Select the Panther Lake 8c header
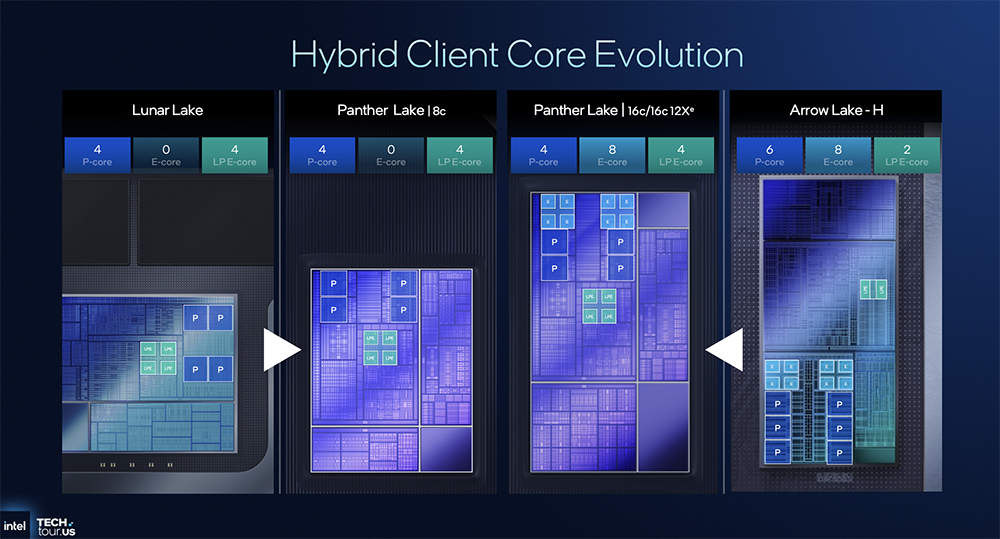This screenshot has width=1000, height=539. coord(390,110)
